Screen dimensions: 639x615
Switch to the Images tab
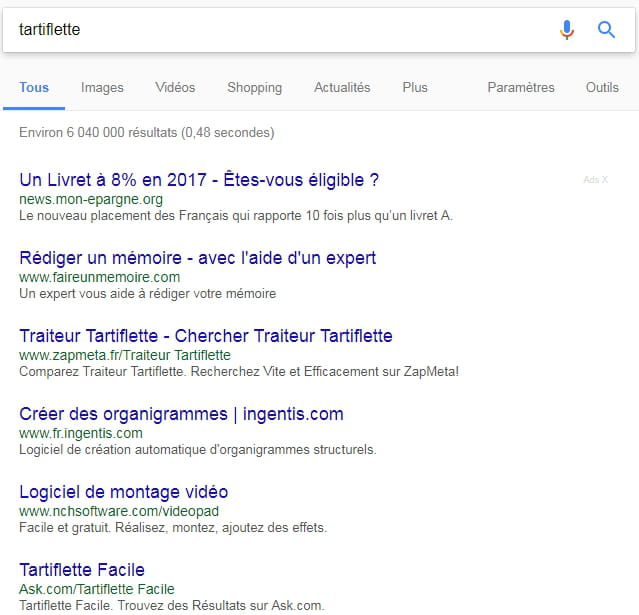[102, 88]
